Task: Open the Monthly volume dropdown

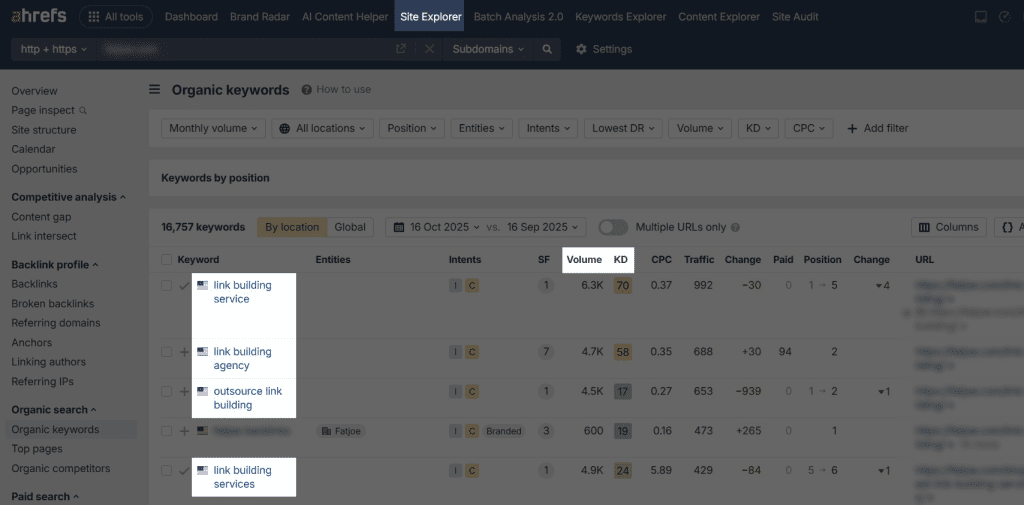Action: (213, 129)
